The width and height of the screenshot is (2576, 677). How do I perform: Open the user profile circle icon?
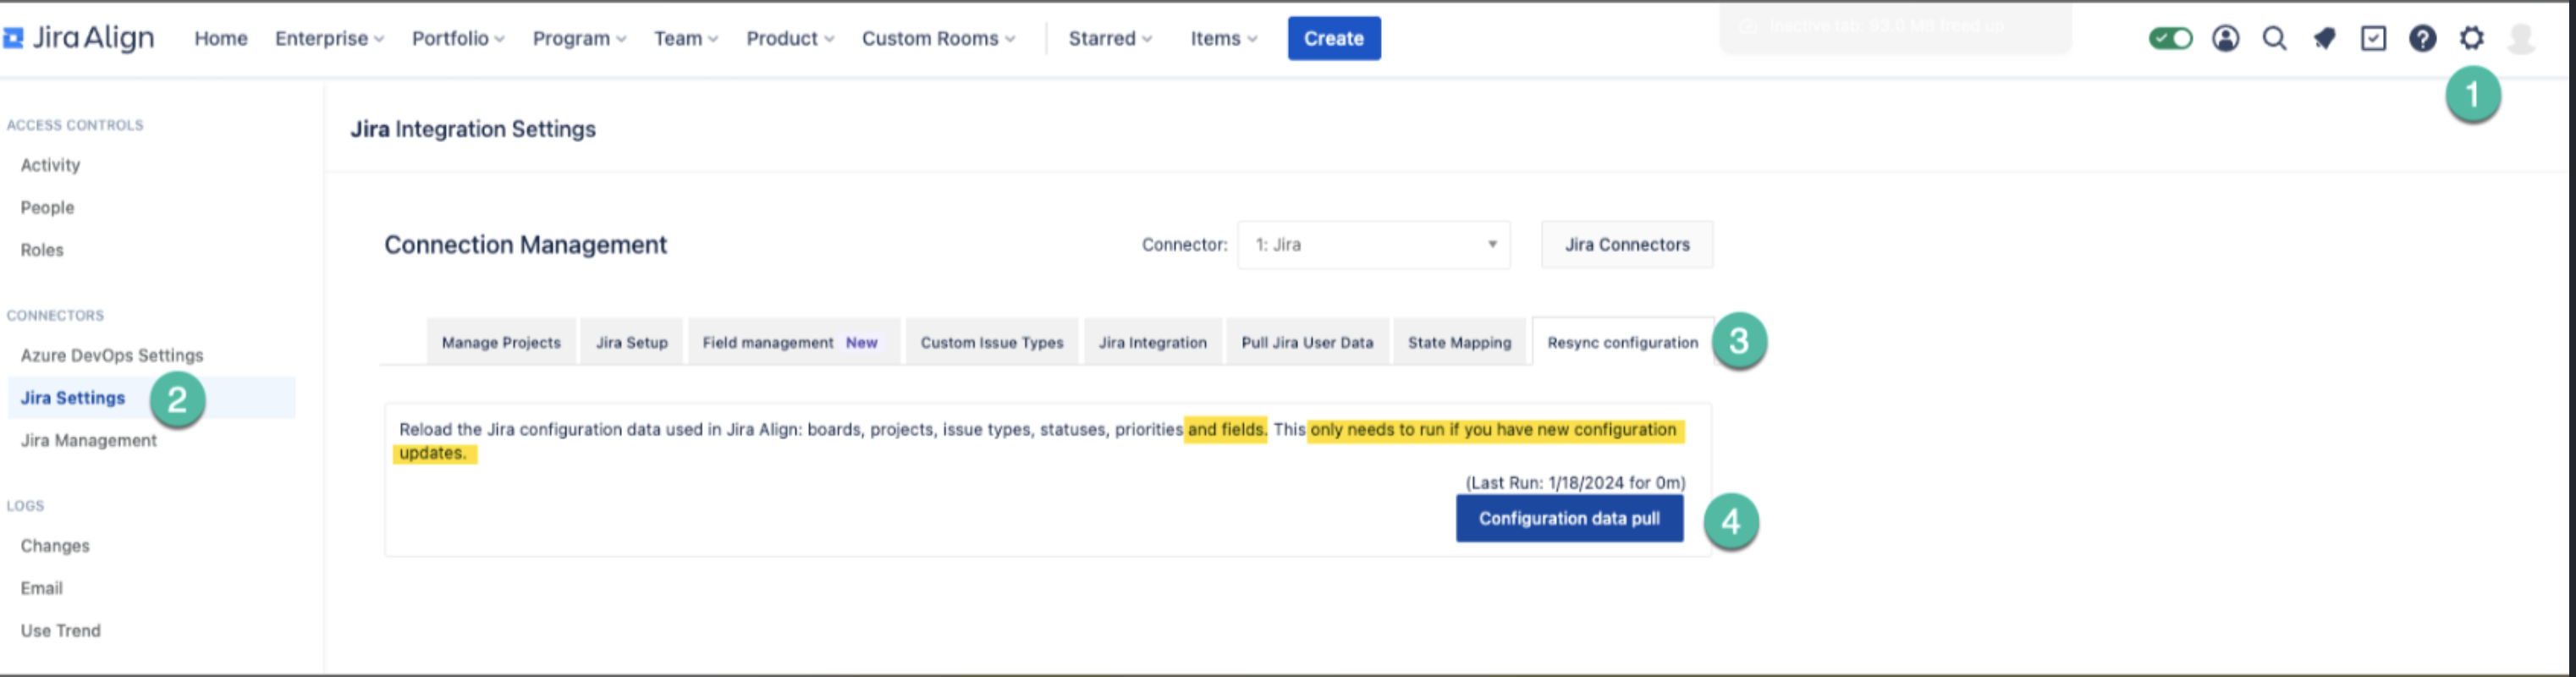[x=2225, y=38]
